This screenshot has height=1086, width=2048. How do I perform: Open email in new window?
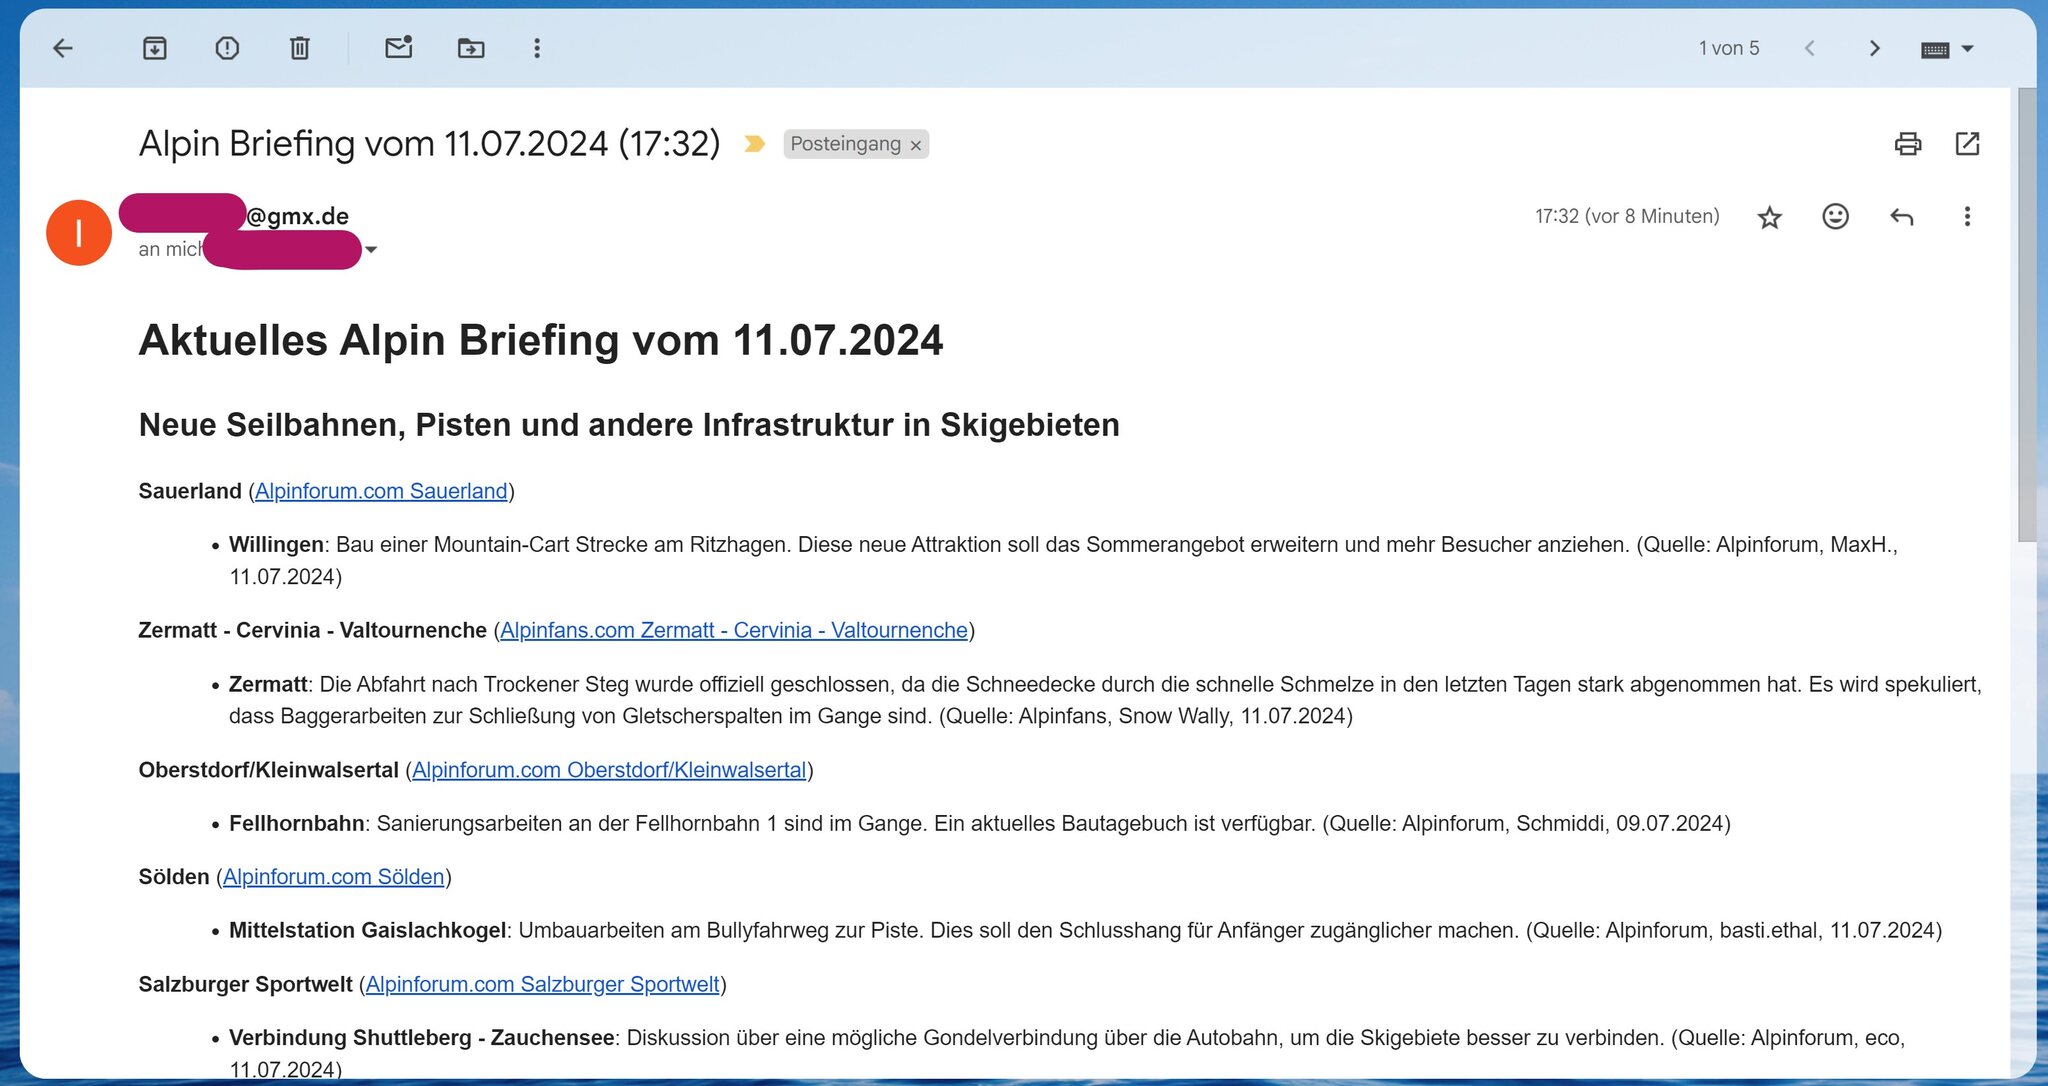(x=1967, y=144)
